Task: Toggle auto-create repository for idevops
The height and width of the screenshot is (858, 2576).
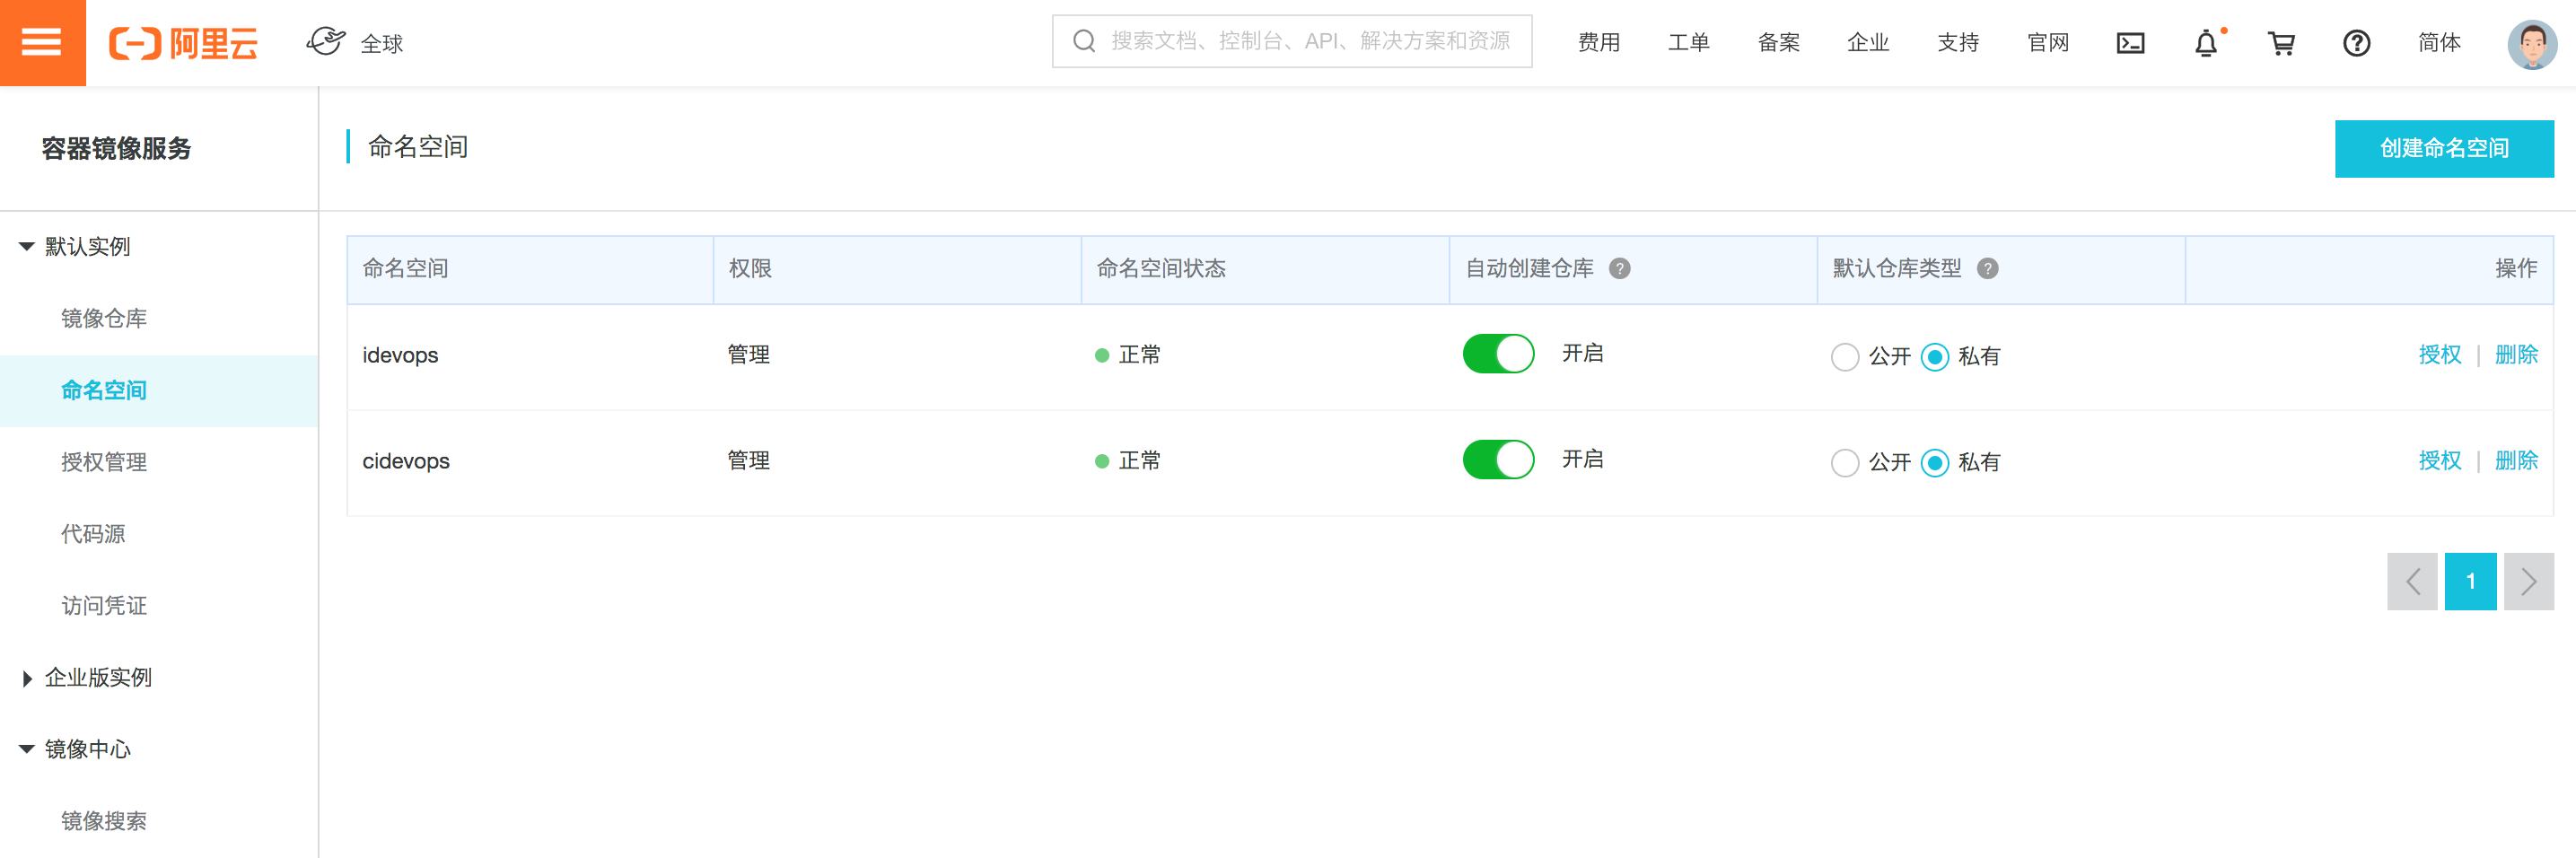Action: [1498, 354]
